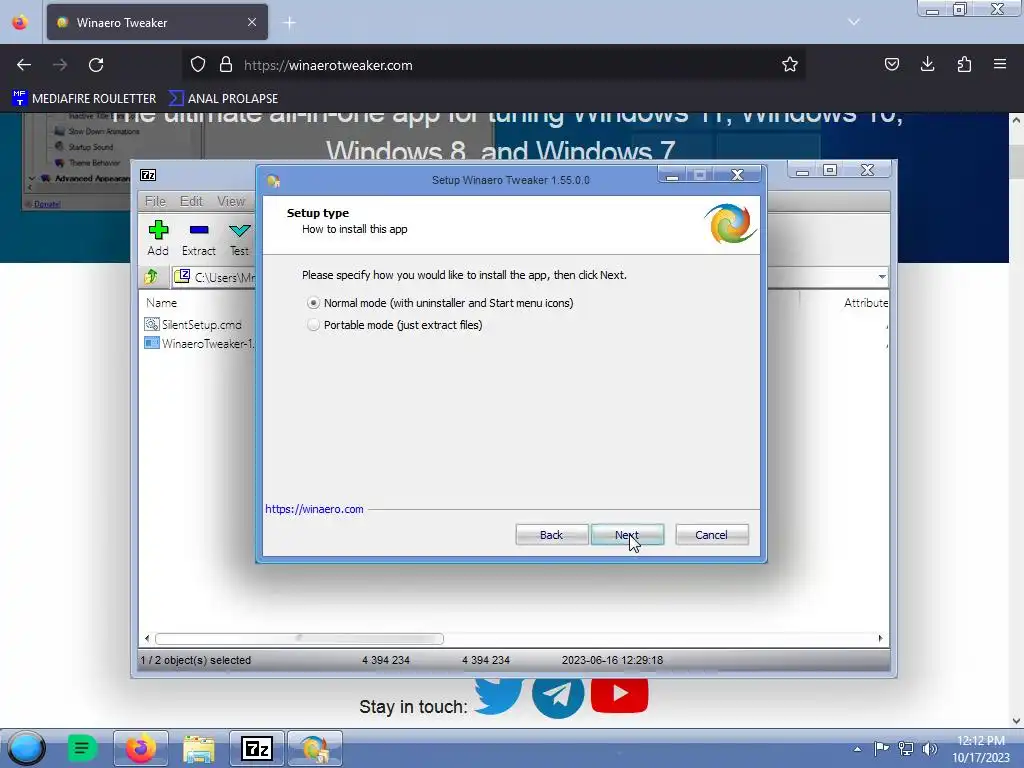The height and width of the screenshot is (768, 1024).
Task: Open the network tray icon
Action: coord(905,749)
